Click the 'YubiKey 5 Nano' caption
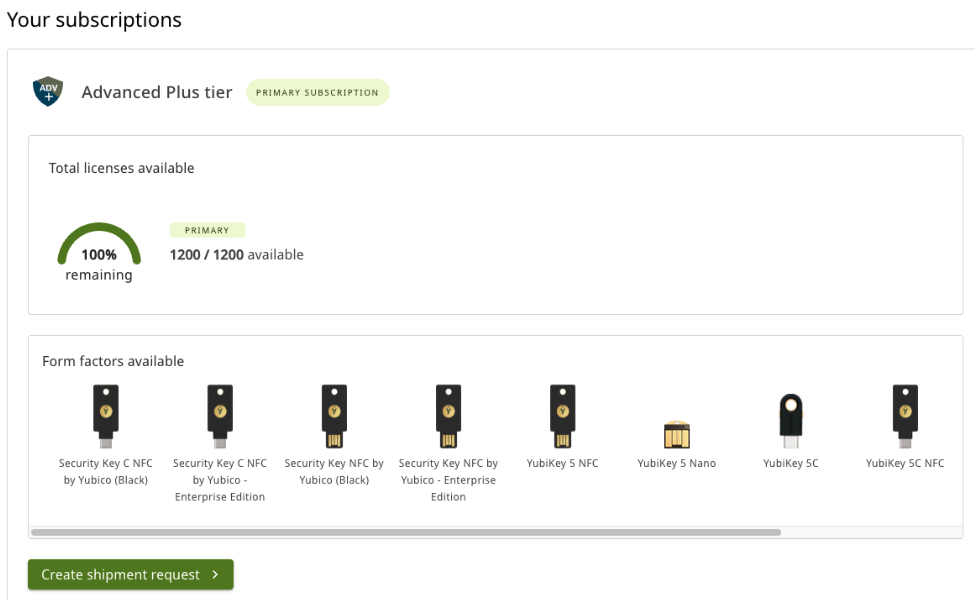This screenshot has width=977, height=601. pos(677,463)
